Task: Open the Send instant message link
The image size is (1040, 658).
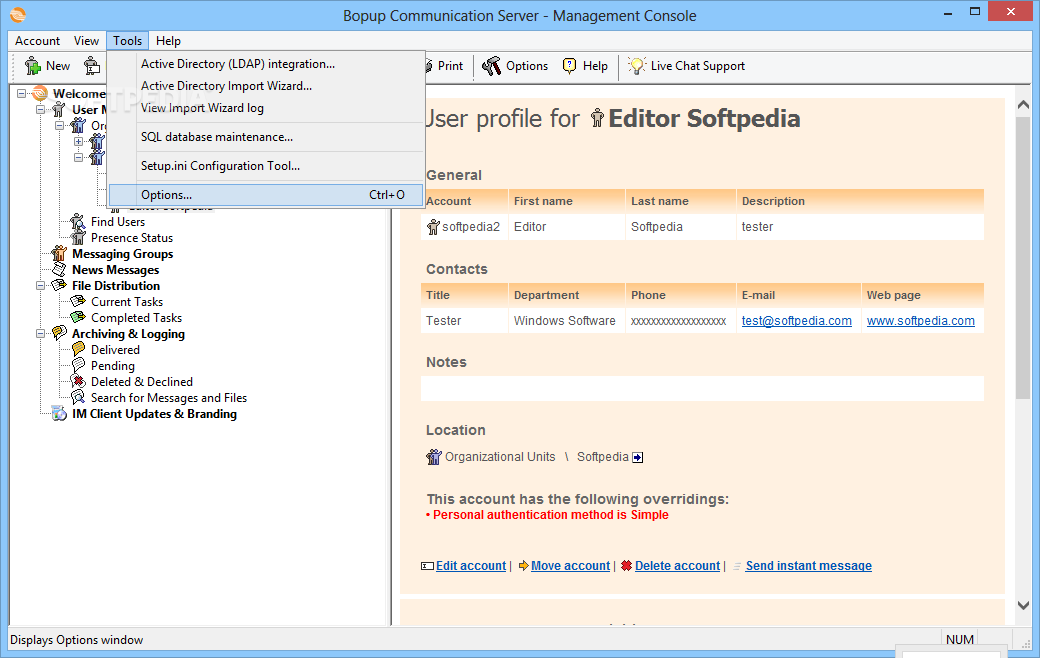Action: [x=809, y=566]
